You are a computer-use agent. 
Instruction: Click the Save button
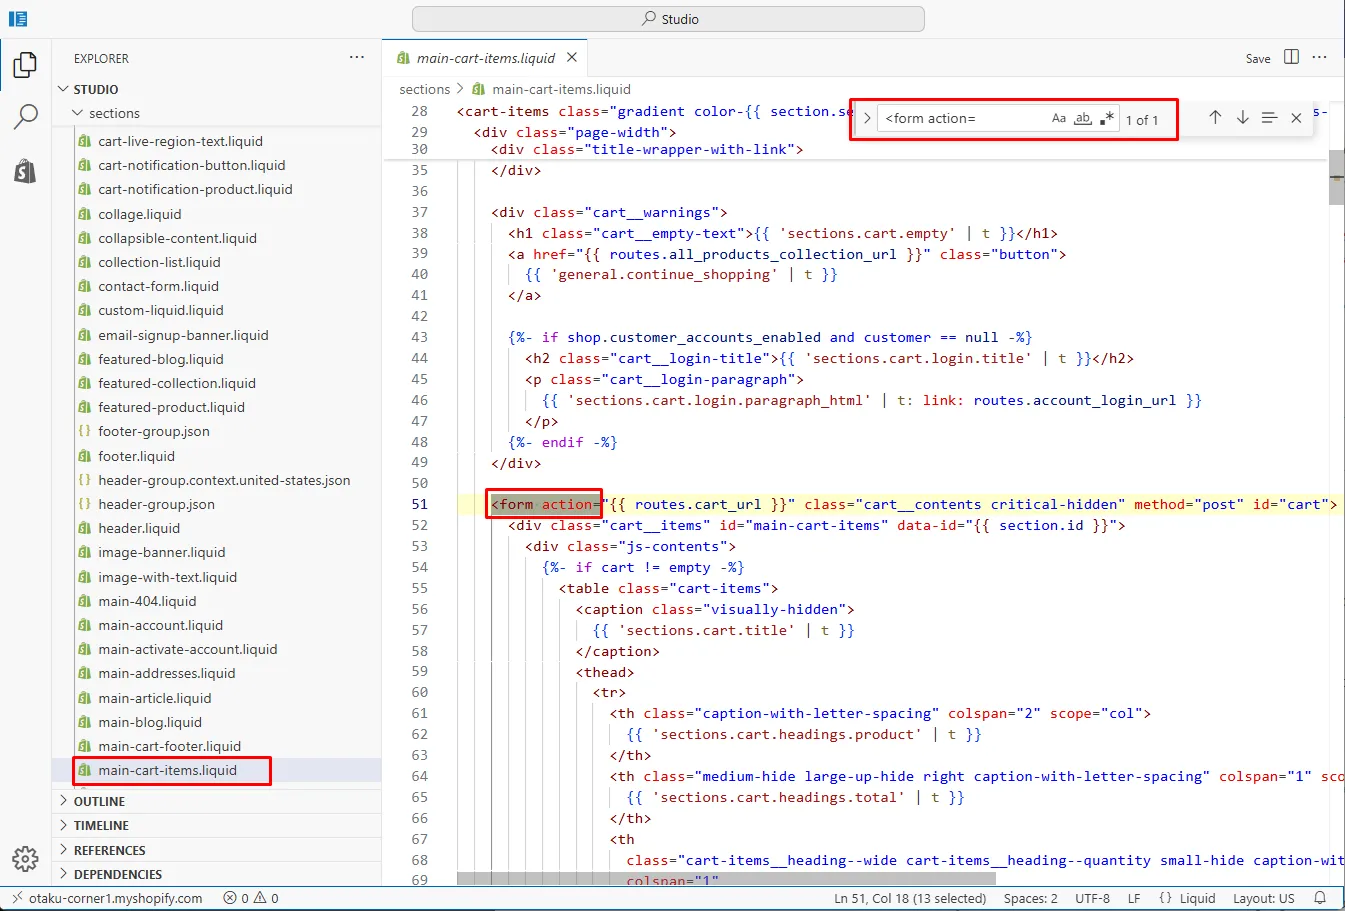coord(1258,58)
